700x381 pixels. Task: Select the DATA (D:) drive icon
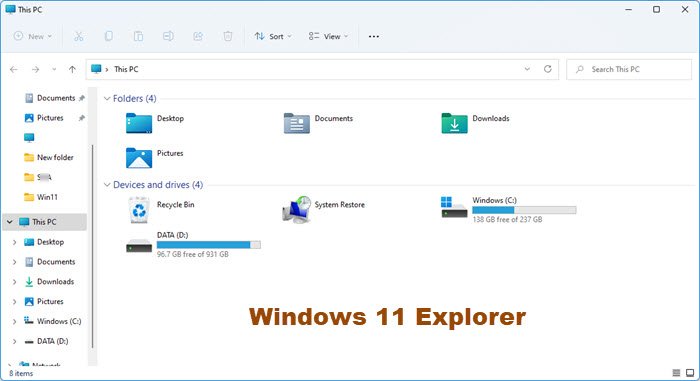(139, 245)
